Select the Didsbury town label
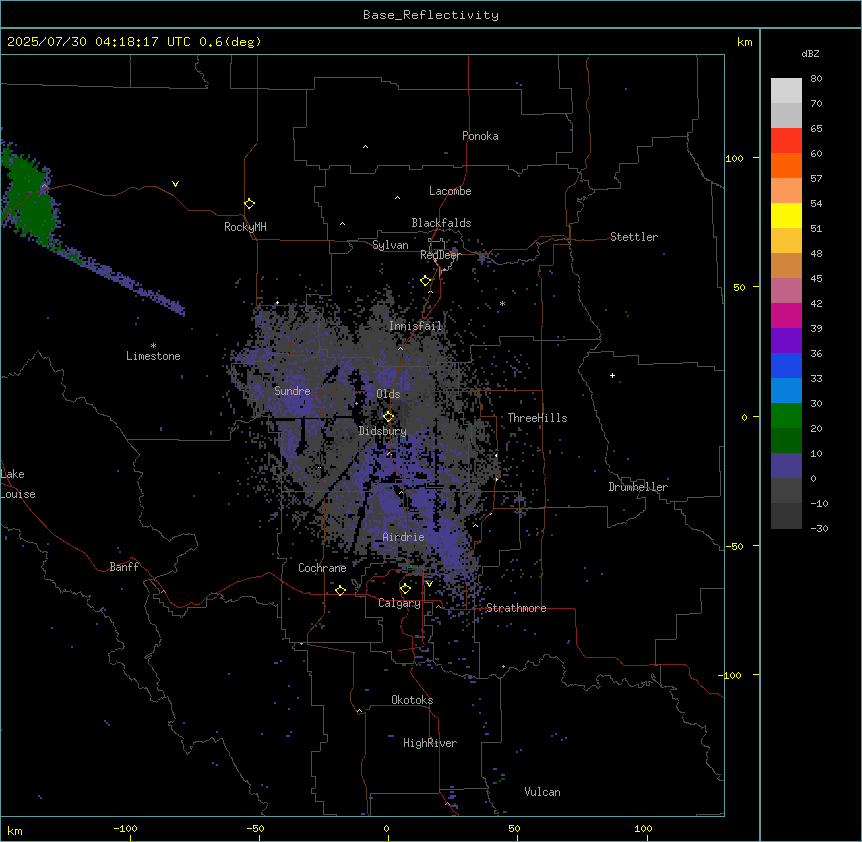Viewport: 862px width, 842px height. click(383, 431)
